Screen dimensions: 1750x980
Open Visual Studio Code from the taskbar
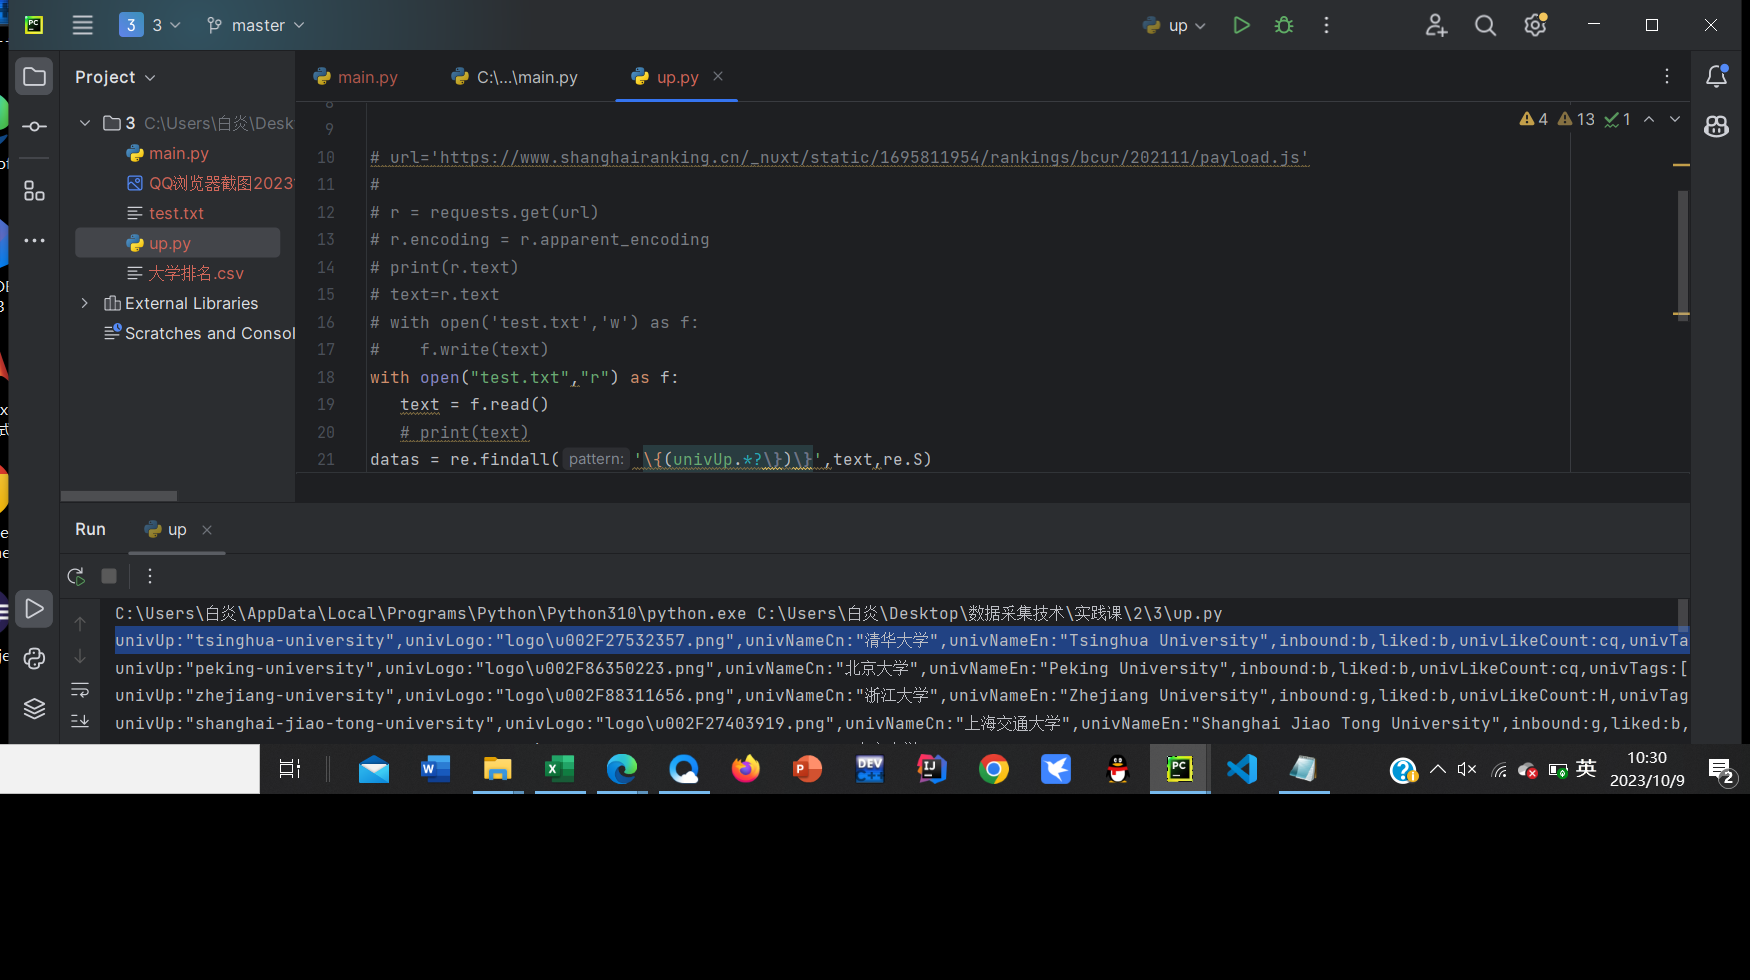1241,769
